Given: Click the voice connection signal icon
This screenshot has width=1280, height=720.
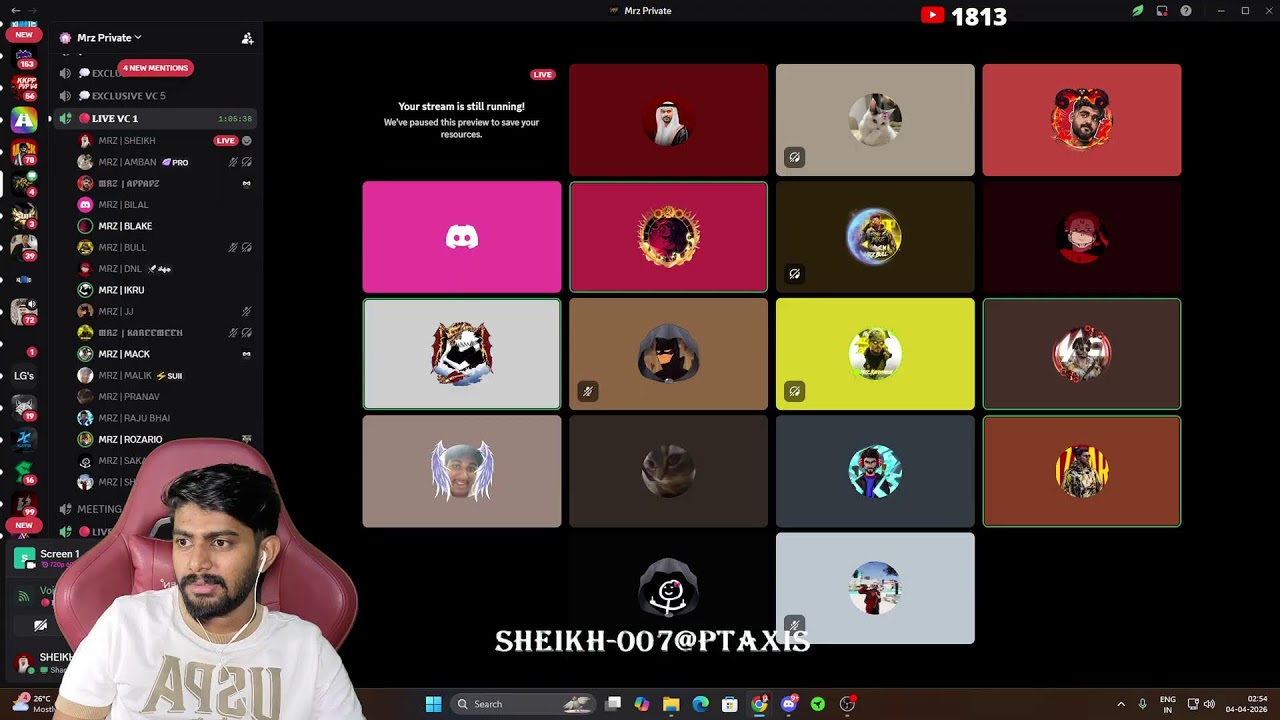Looking at the screenshot, I should pyautogui.click(x=24, y=596).
